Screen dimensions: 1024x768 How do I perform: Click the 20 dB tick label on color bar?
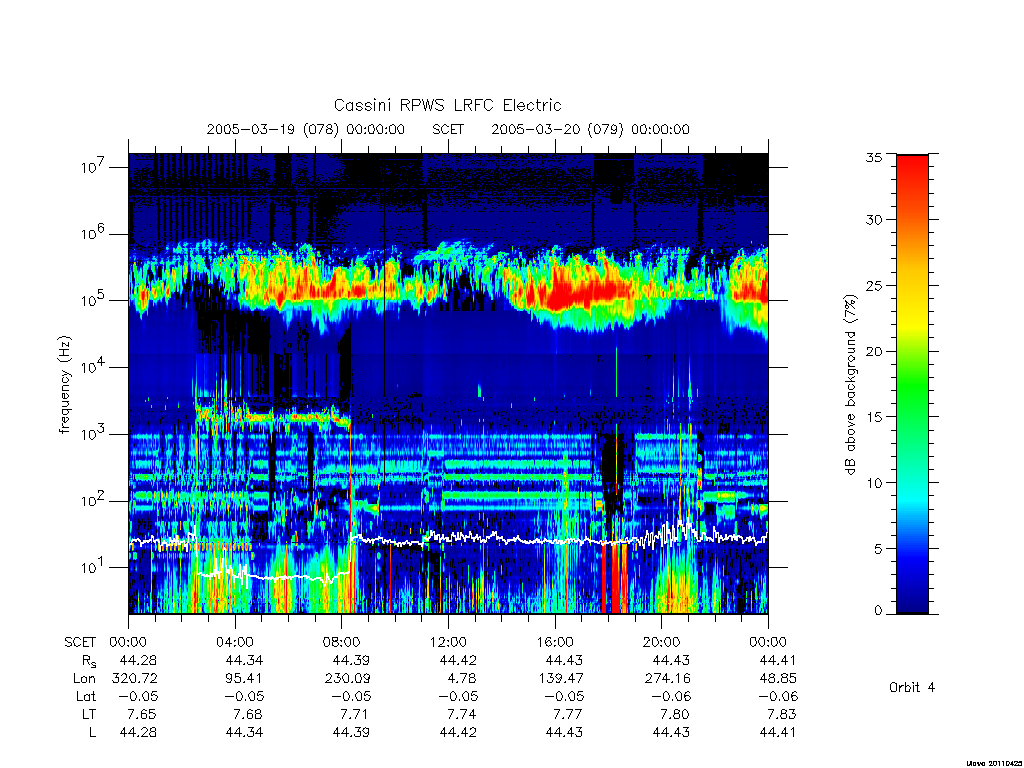tap(873, 351)
